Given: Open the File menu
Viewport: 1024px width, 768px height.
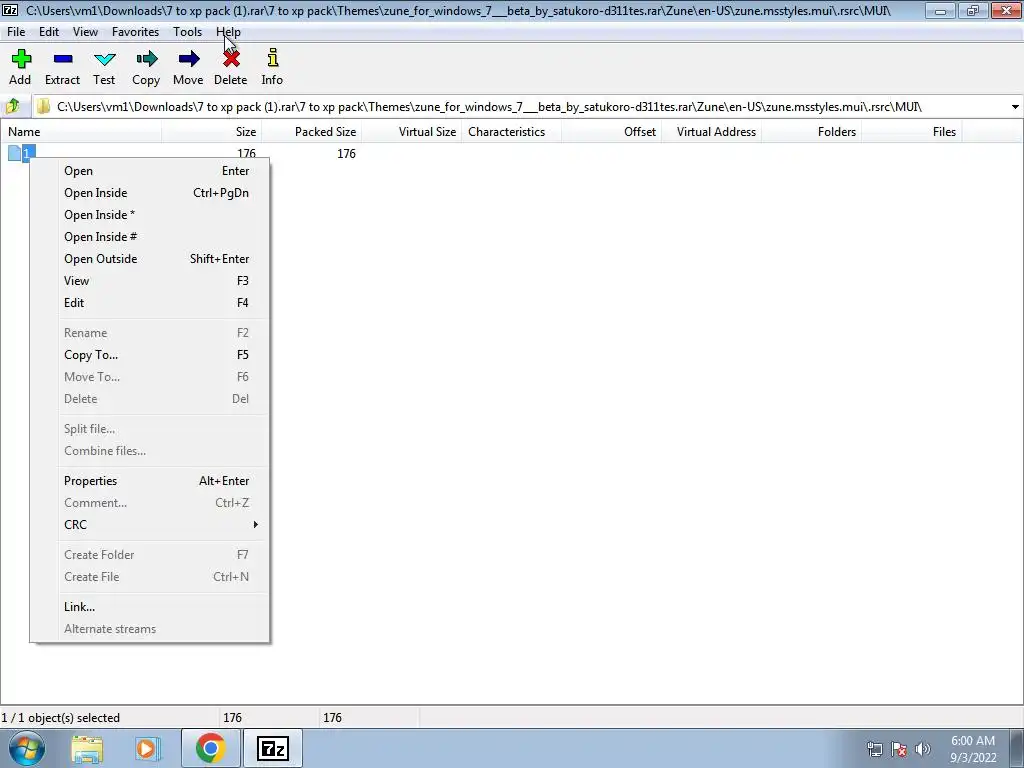Looking at the screenshot, I should coord(16,31).
